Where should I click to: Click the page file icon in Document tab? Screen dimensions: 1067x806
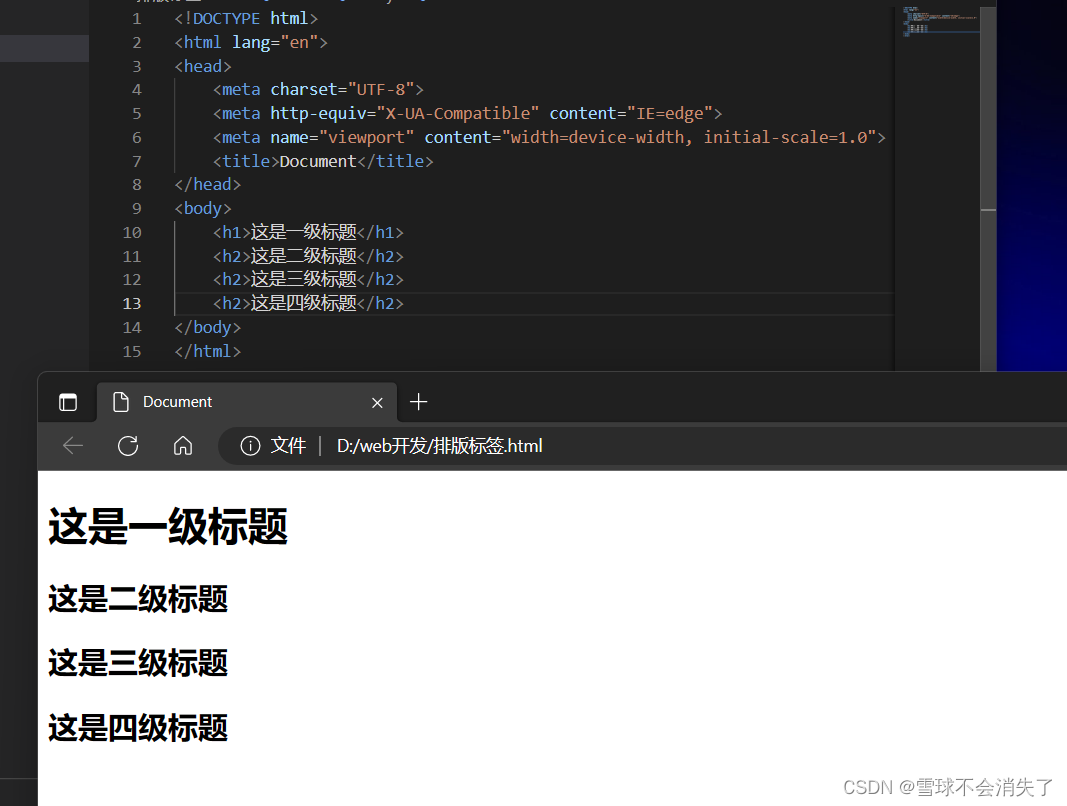point(120,402)
